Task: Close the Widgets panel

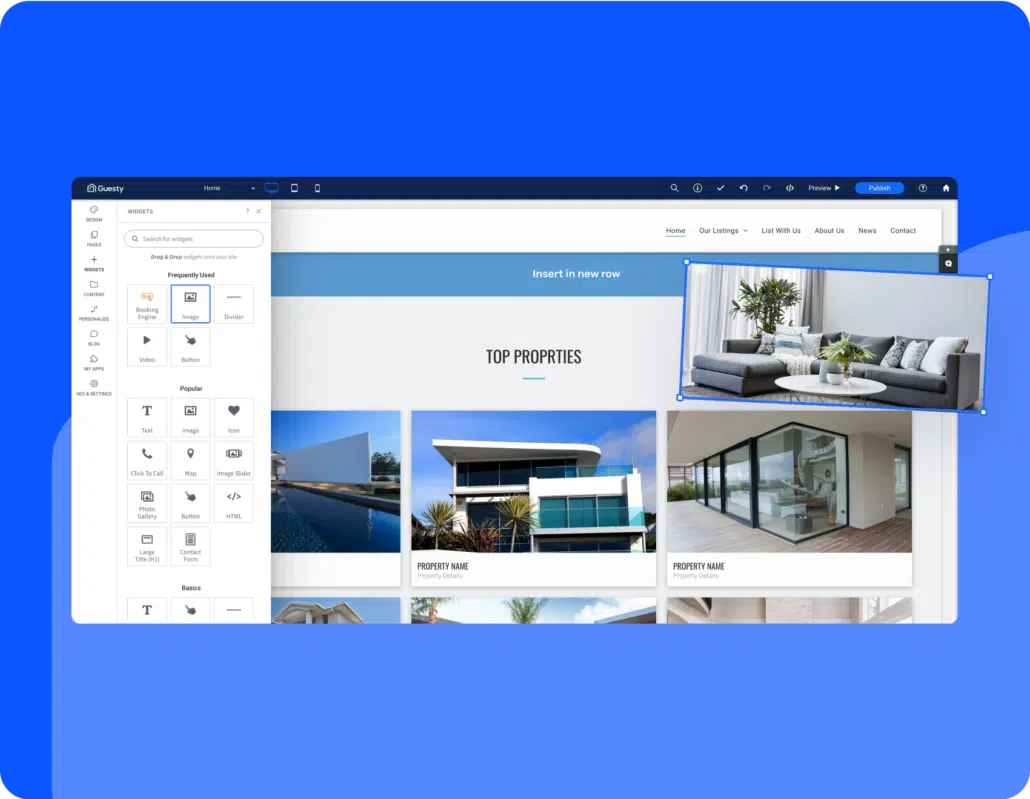Action: [259, 211]
